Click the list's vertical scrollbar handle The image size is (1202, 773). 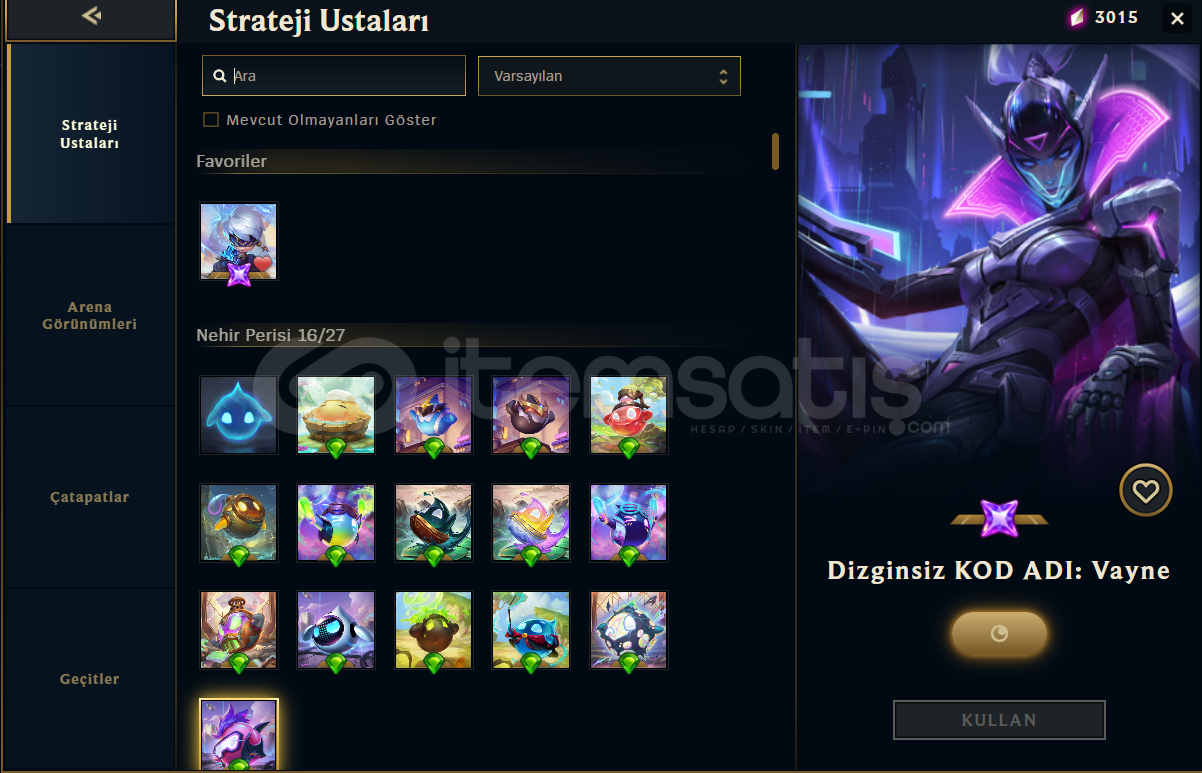775,151
